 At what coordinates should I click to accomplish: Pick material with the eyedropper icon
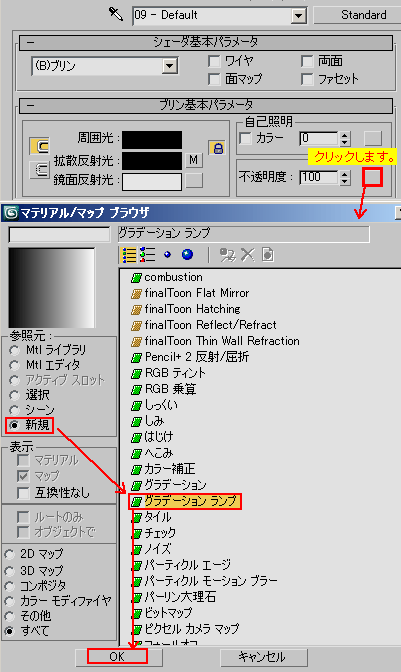click(x=116, y=14)
